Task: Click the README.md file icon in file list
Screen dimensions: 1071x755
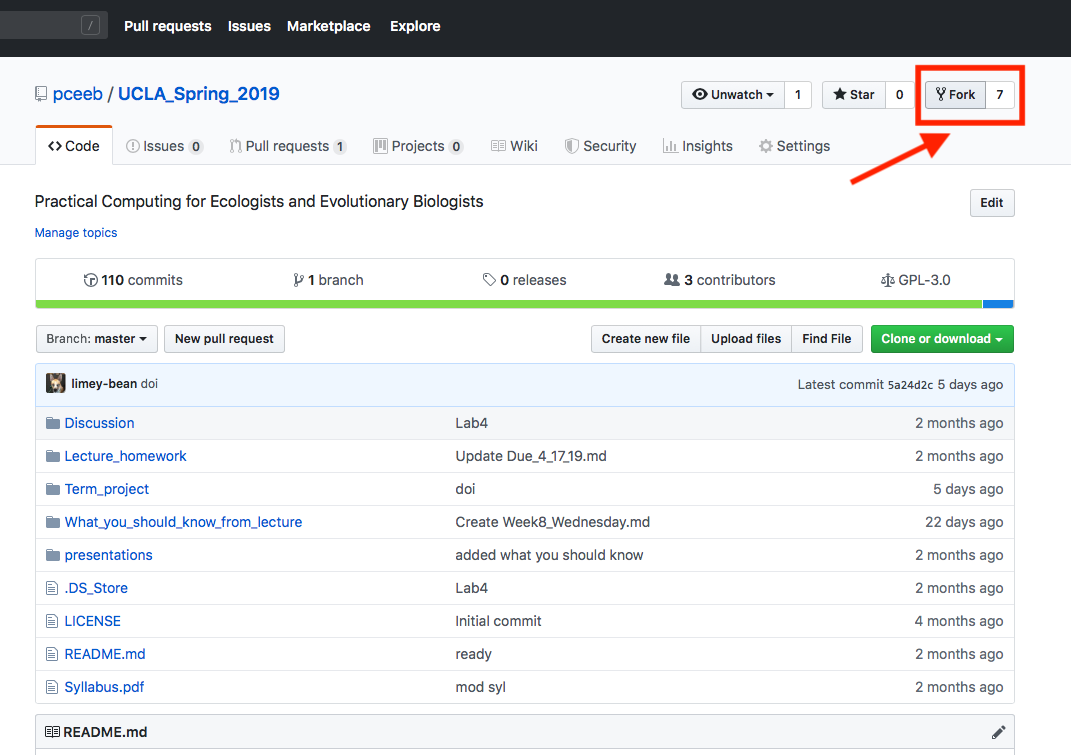Action: pos(52,654)
